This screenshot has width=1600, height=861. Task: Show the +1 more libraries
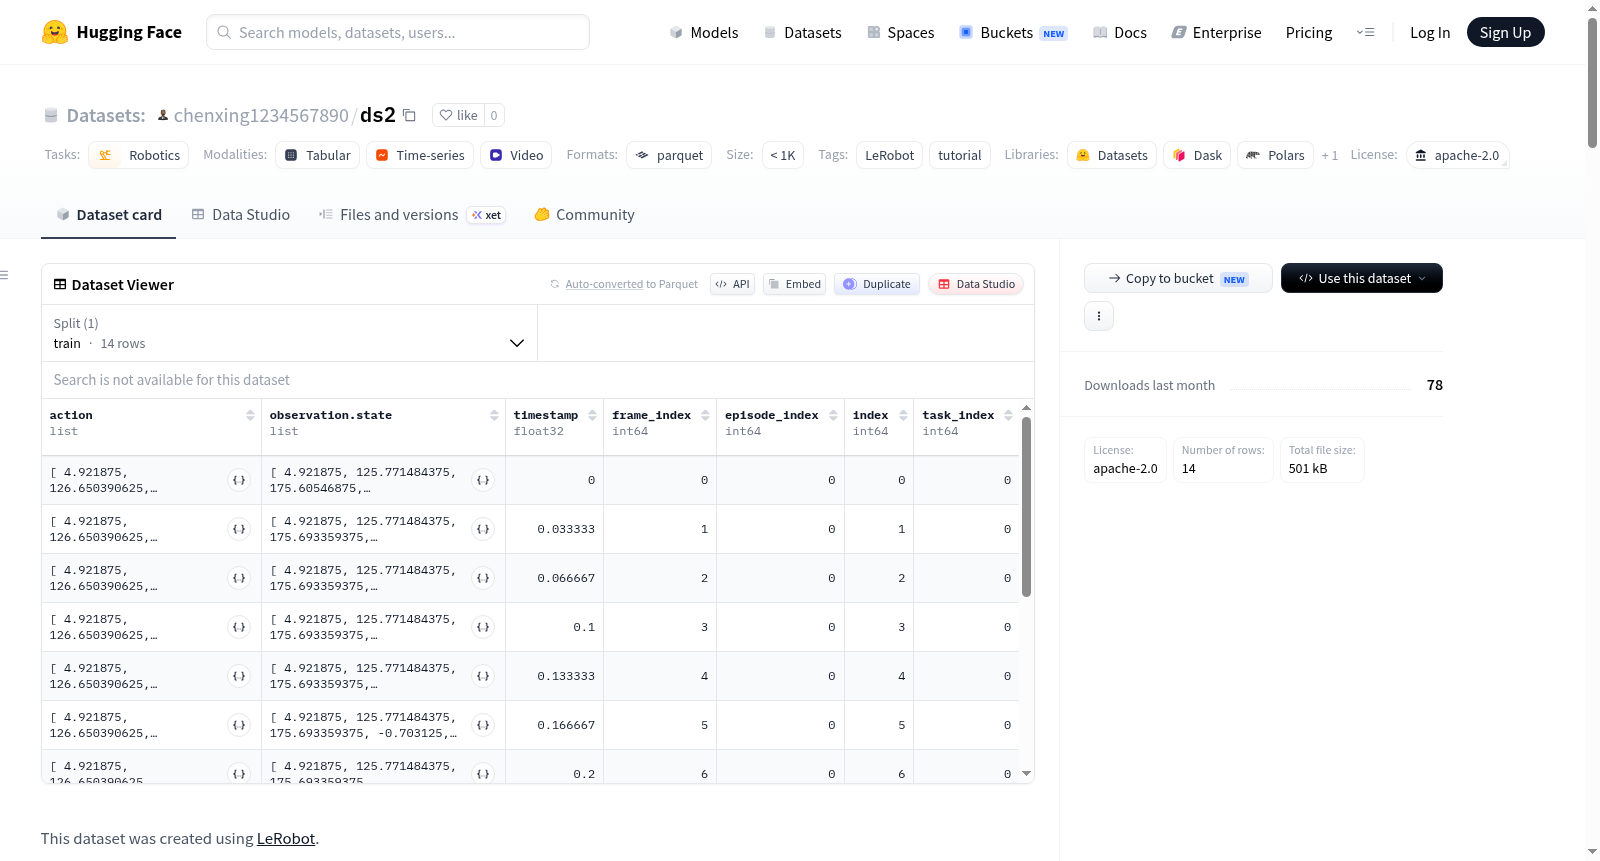coord(1329,155)
